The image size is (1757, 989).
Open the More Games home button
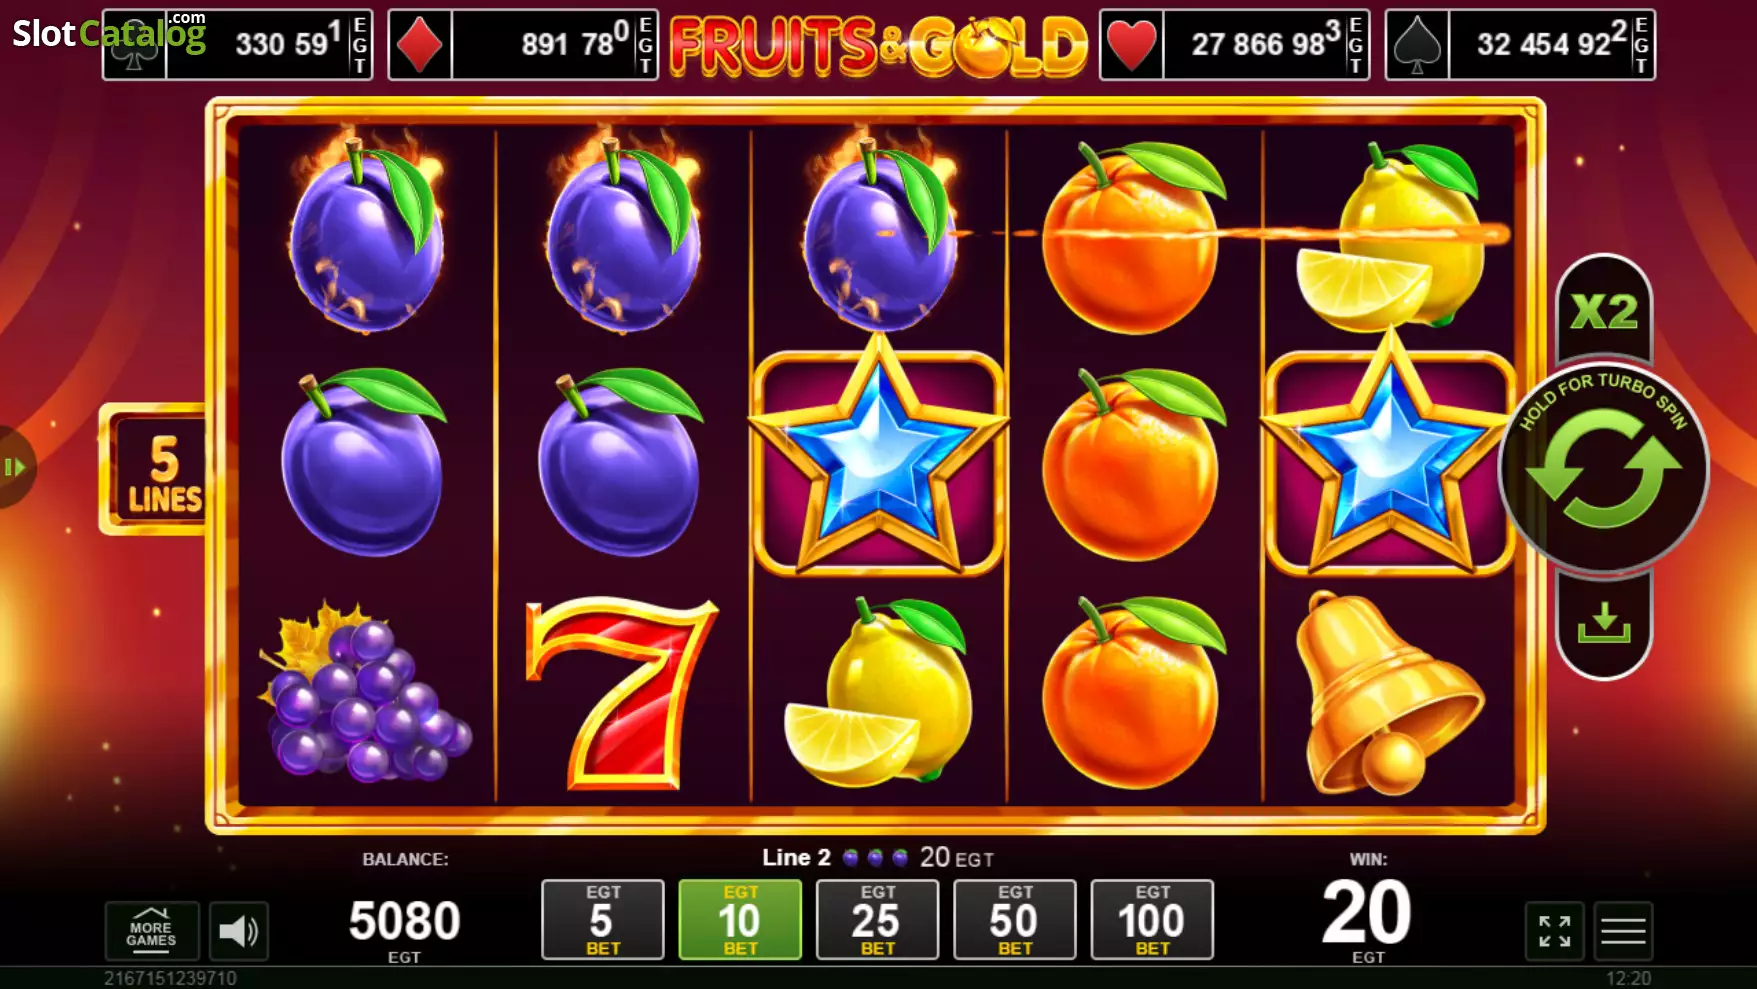(151, 931)
